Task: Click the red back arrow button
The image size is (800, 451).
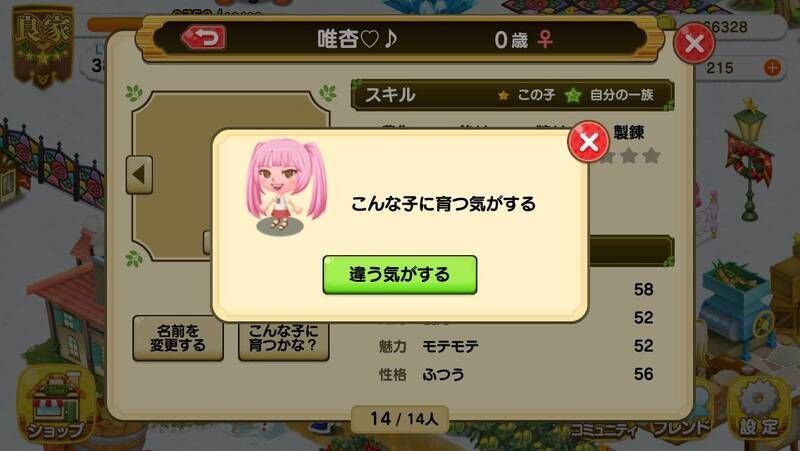Action: click(204, 38)
